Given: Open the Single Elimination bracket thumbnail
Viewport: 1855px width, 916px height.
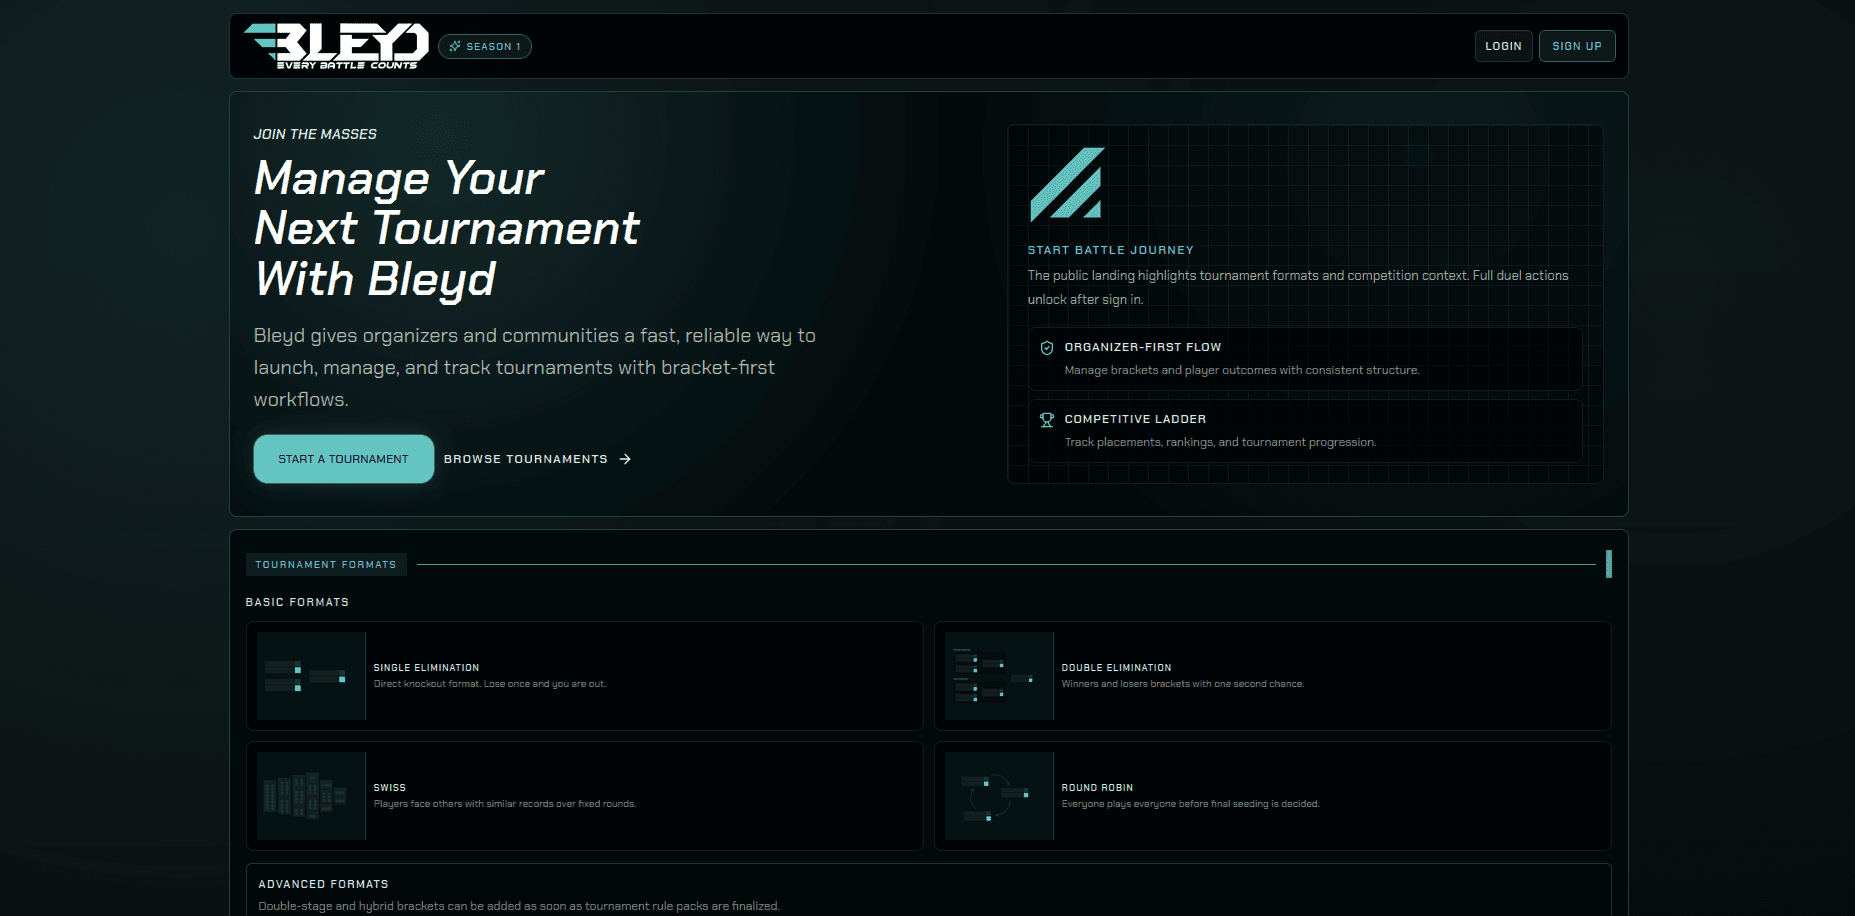Looking at the screenshot, I should [311, 676].
